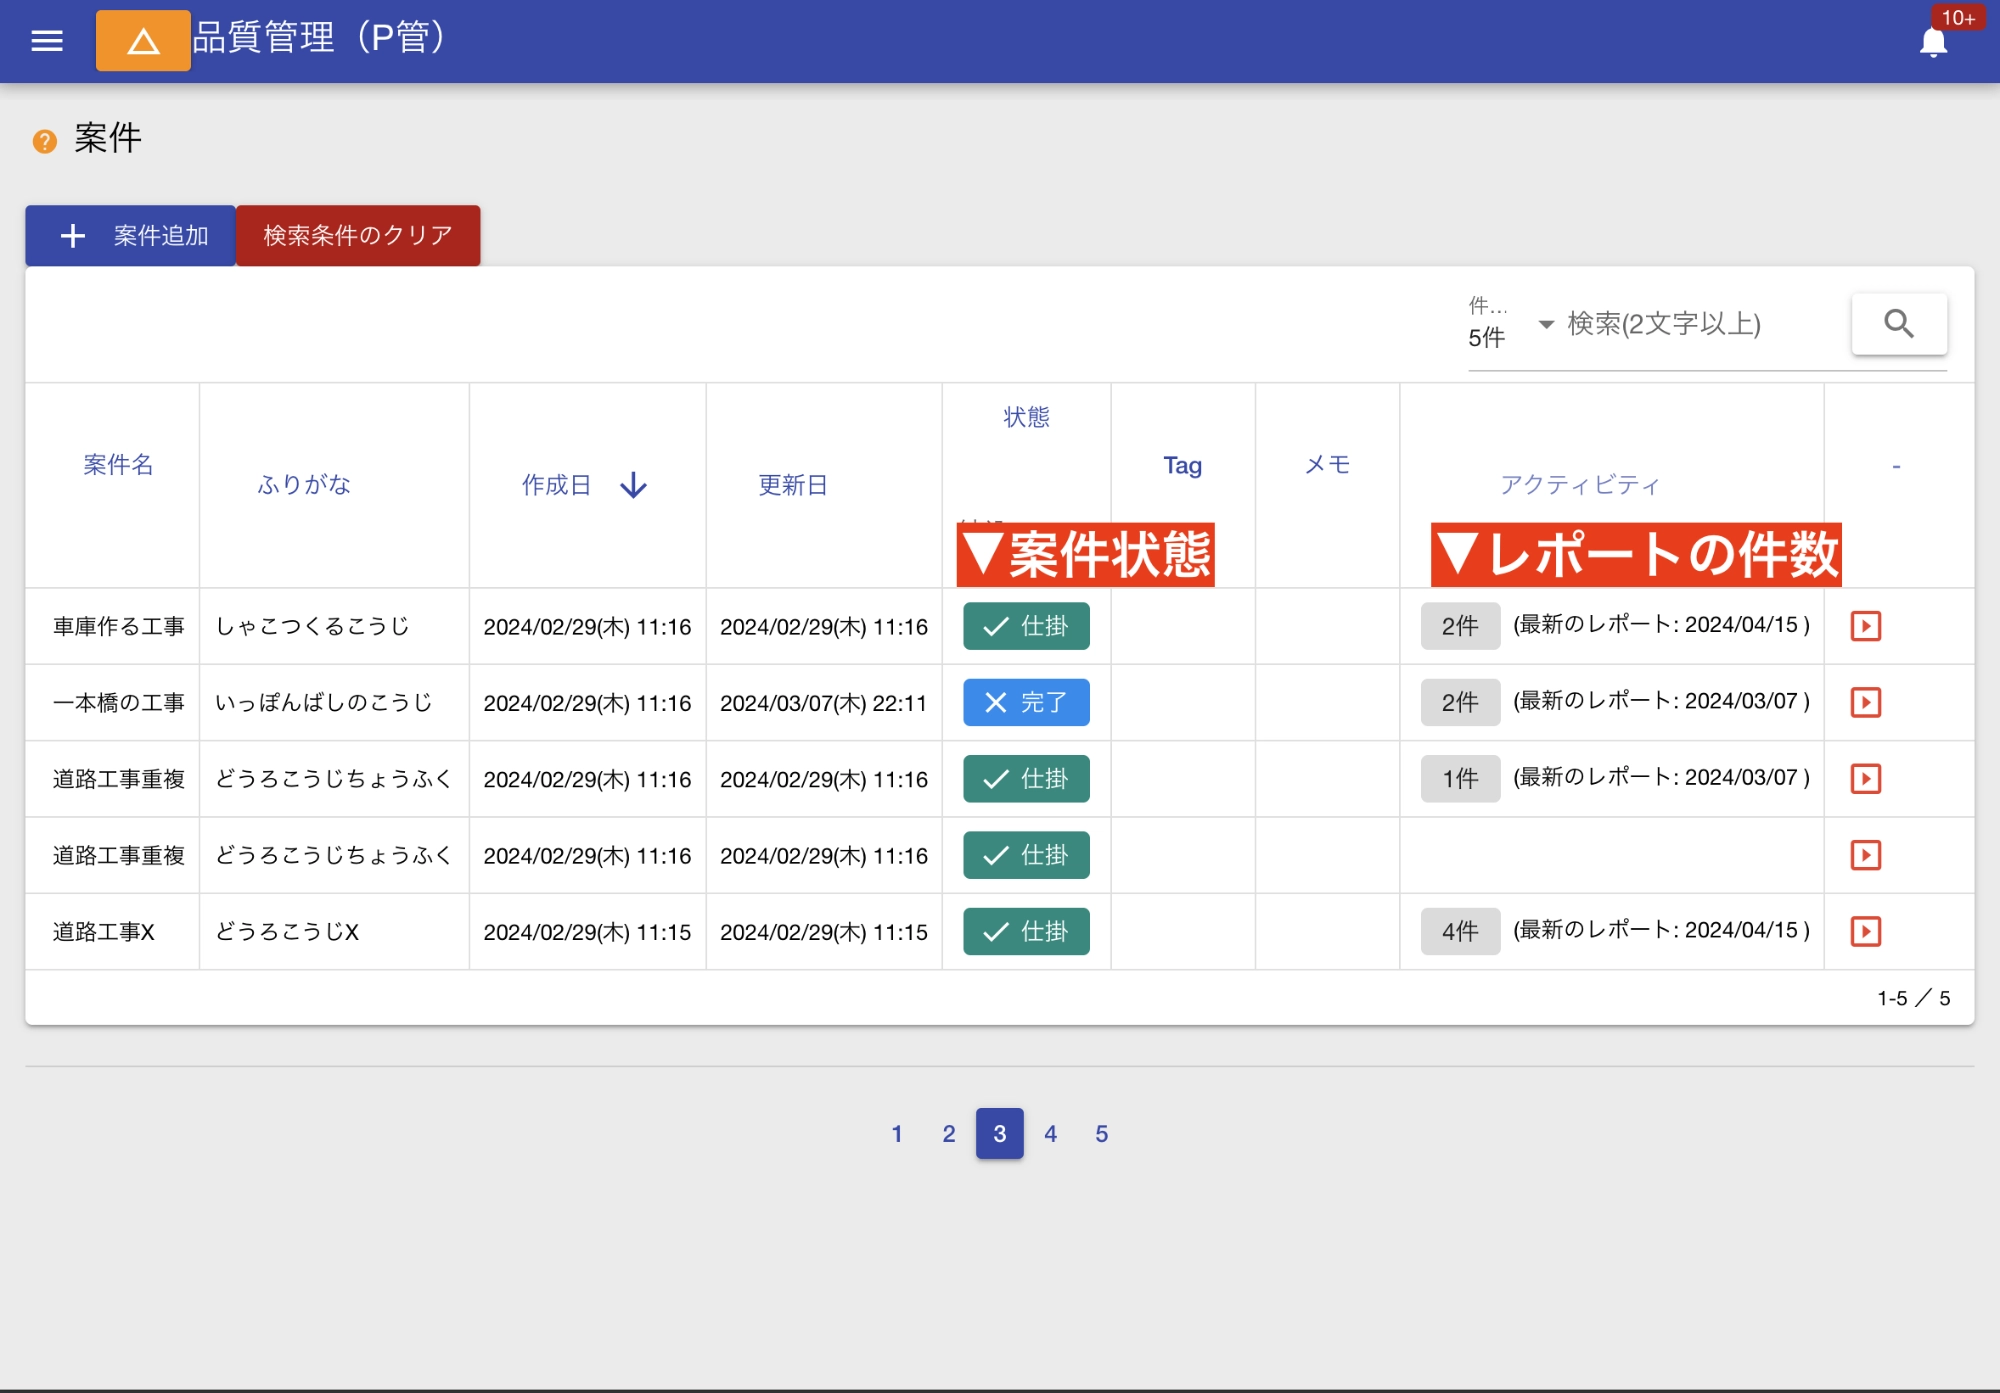This screenshot has width=2000, height=1393.
Task: Click the bell icon showing 10+ notifications
Action: coord(1934,41)
